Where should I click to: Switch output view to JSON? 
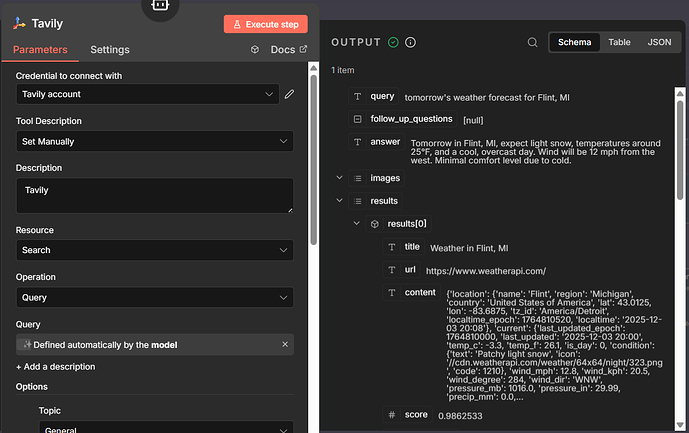pos(659,42)
